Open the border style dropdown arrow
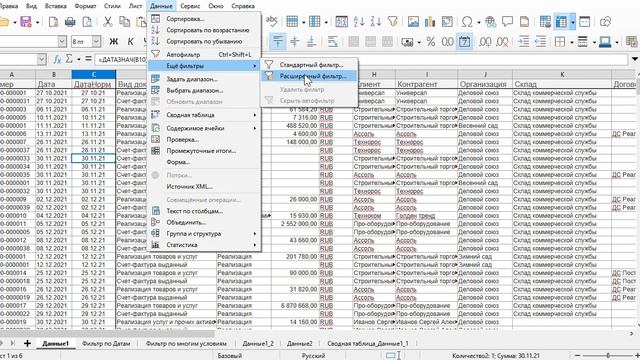 click(594, 42)
